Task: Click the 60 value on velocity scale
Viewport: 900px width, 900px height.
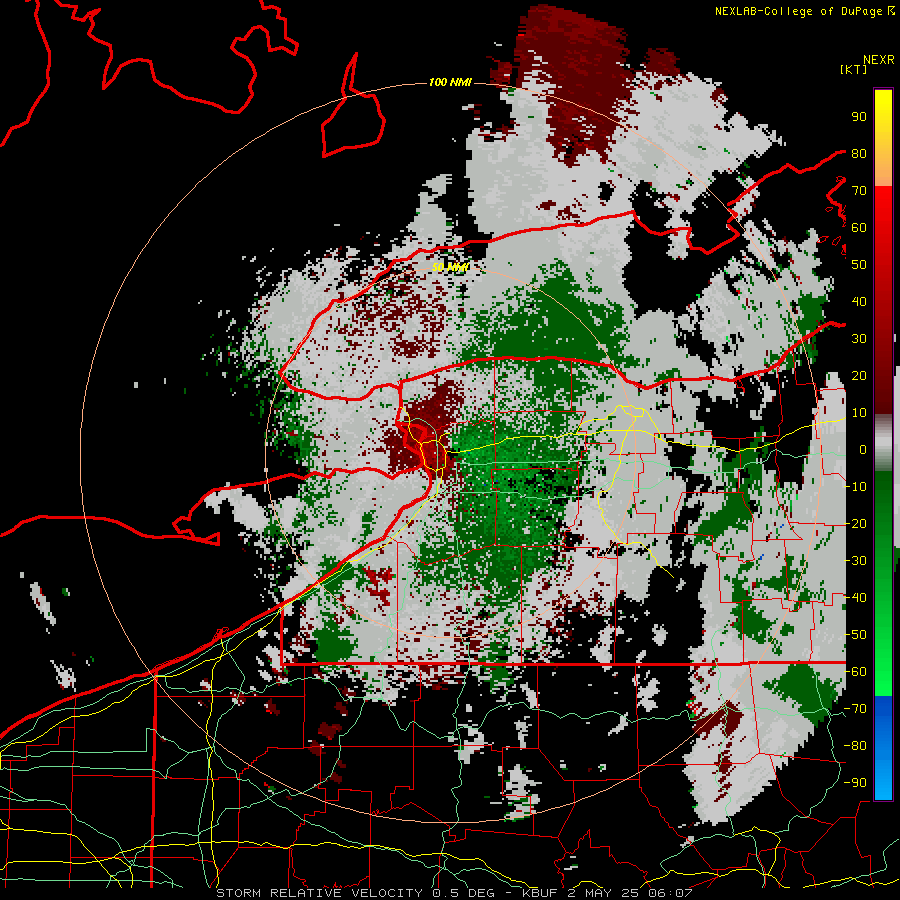Action: coord(859,227)
